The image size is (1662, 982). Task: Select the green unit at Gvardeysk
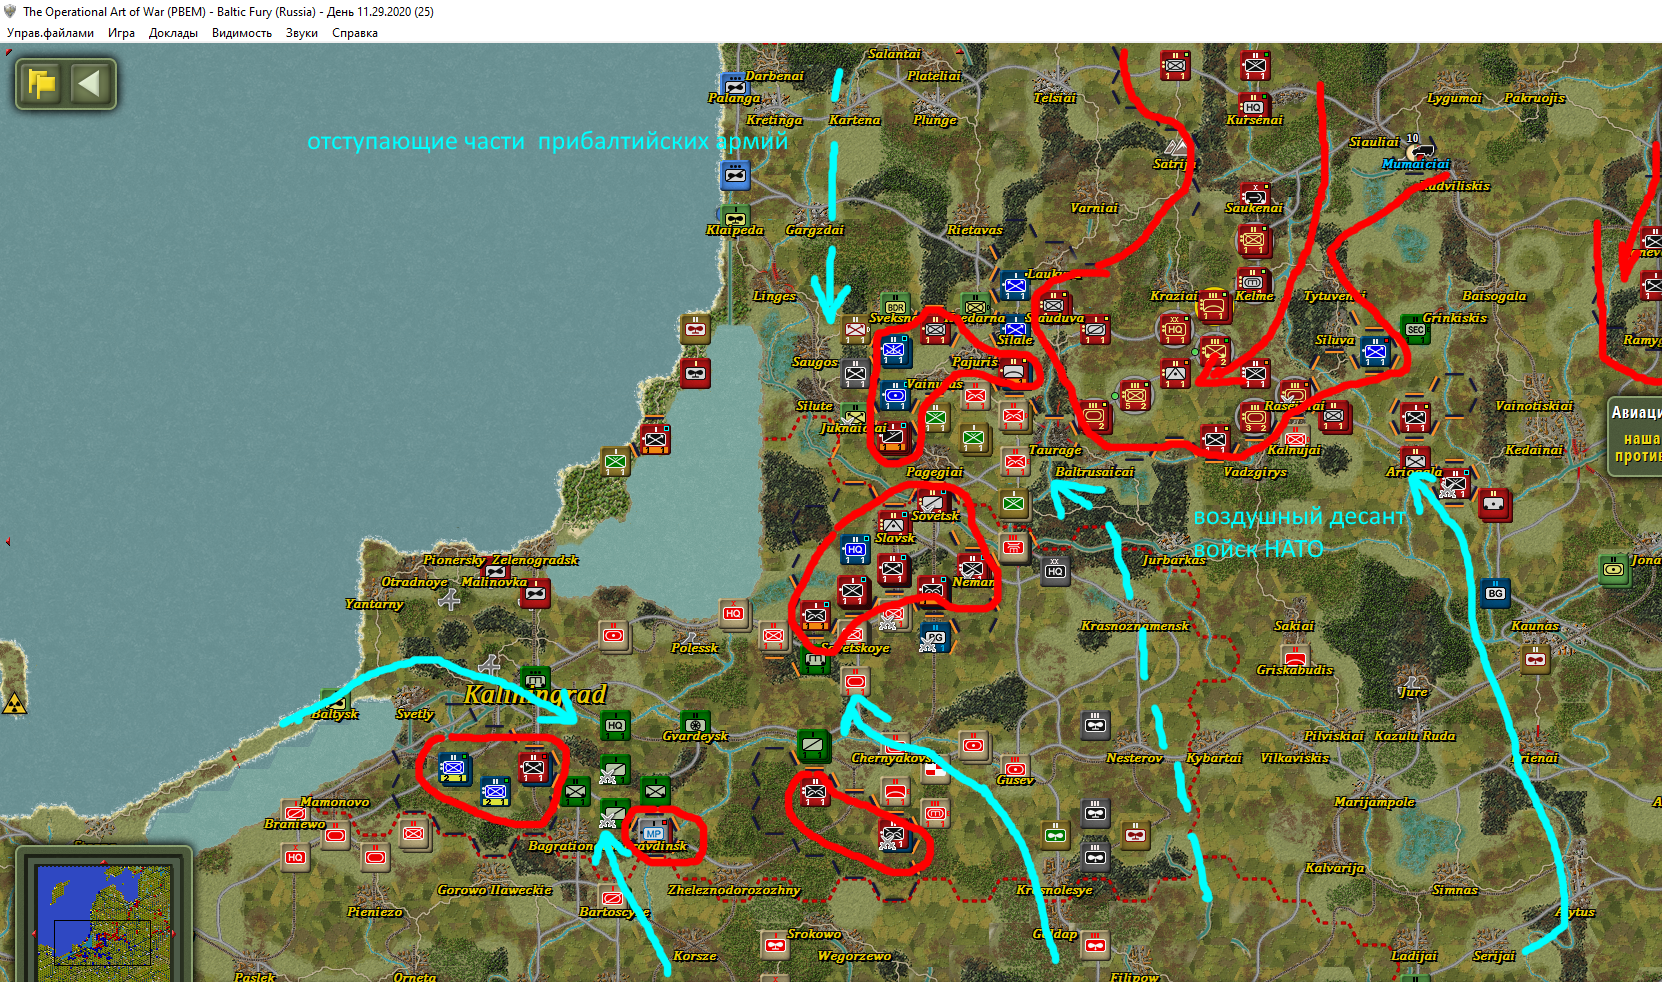point(695,724)
